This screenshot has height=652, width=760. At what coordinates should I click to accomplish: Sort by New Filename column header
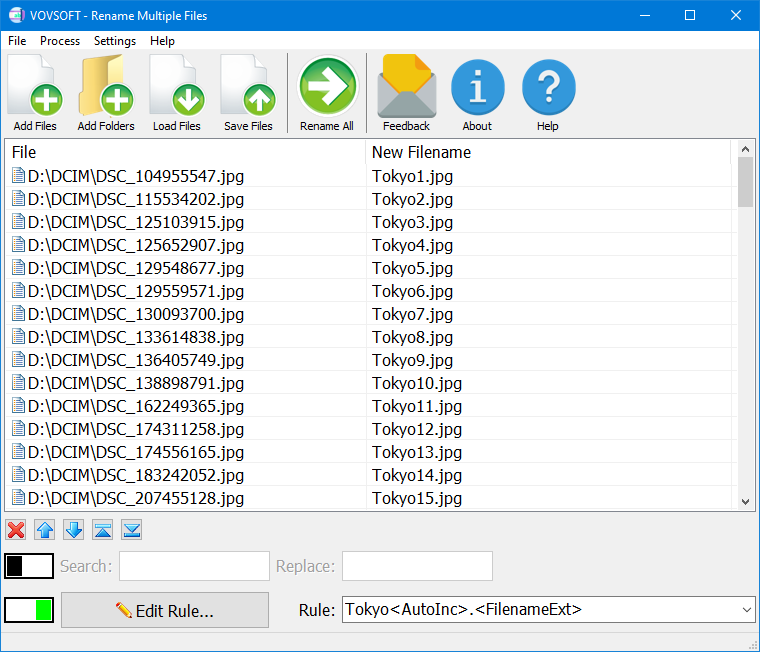[x=421, y=152]
